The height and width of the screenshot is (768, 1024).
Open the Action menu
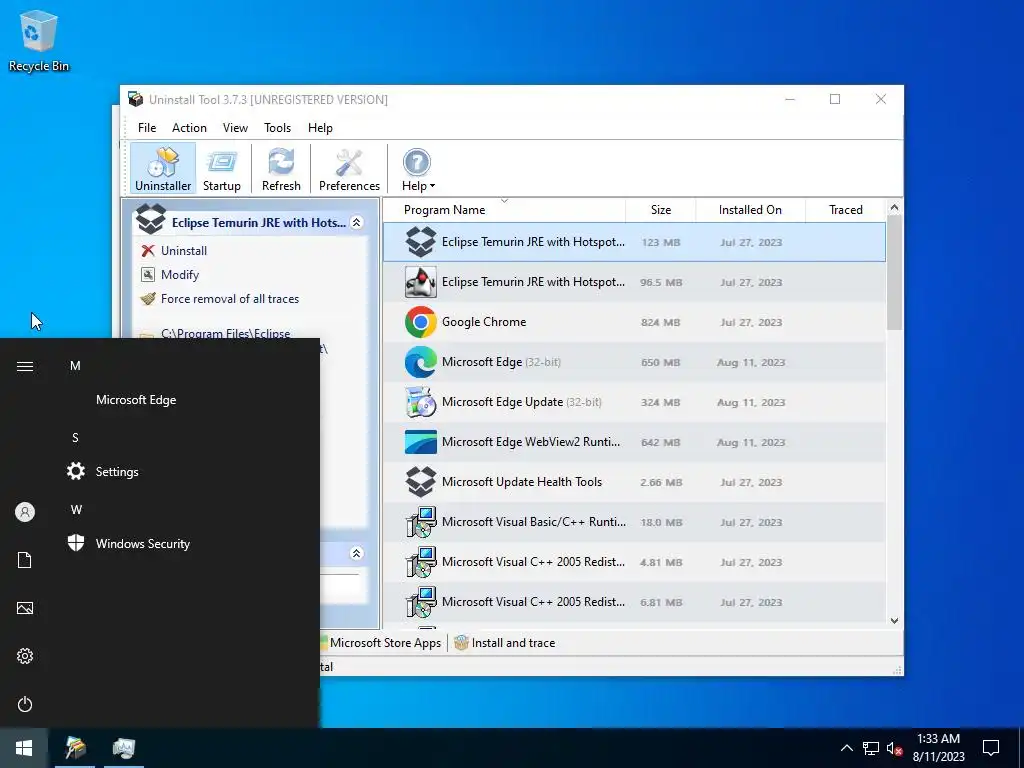(189, 128)
